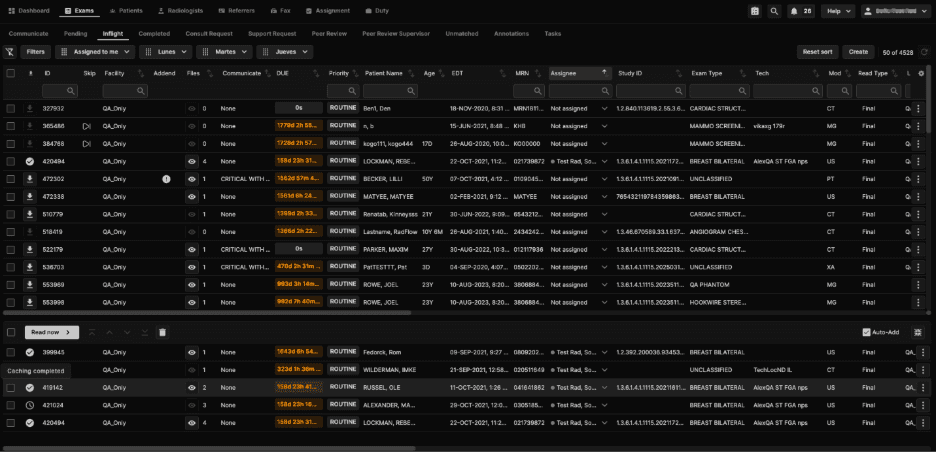Screen dimensions: 936x453
Task: Open queue settings icon beside Auto-Add
Action: pyautogui.click(x=918, y=332)
